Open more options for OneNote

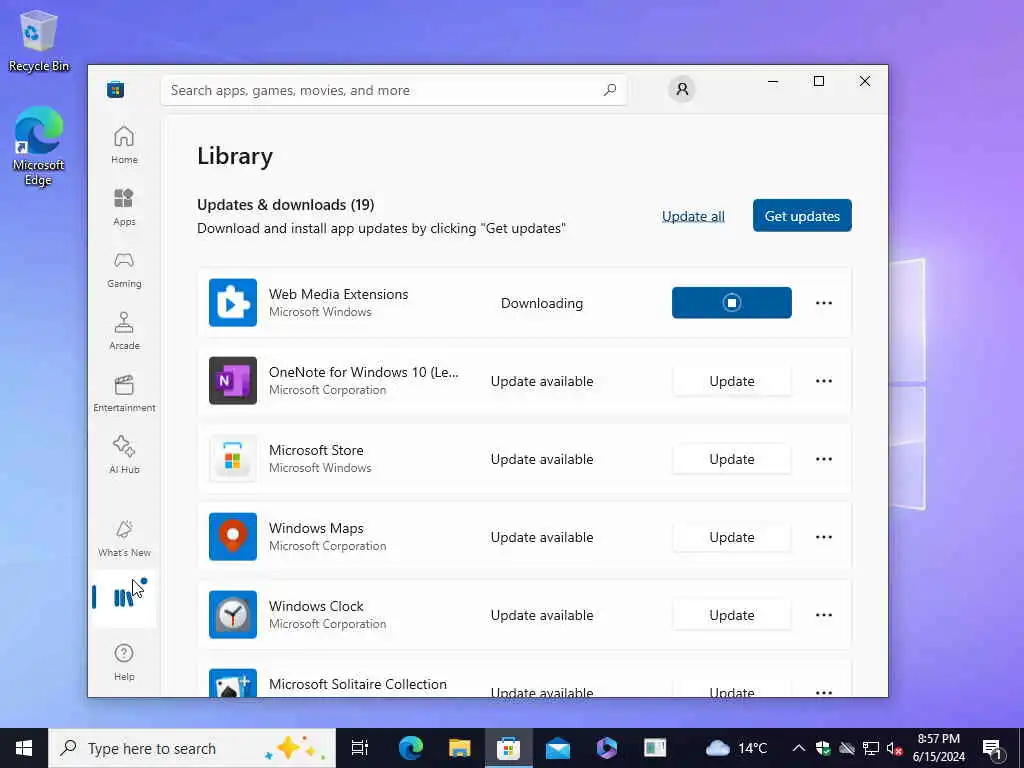824,381
